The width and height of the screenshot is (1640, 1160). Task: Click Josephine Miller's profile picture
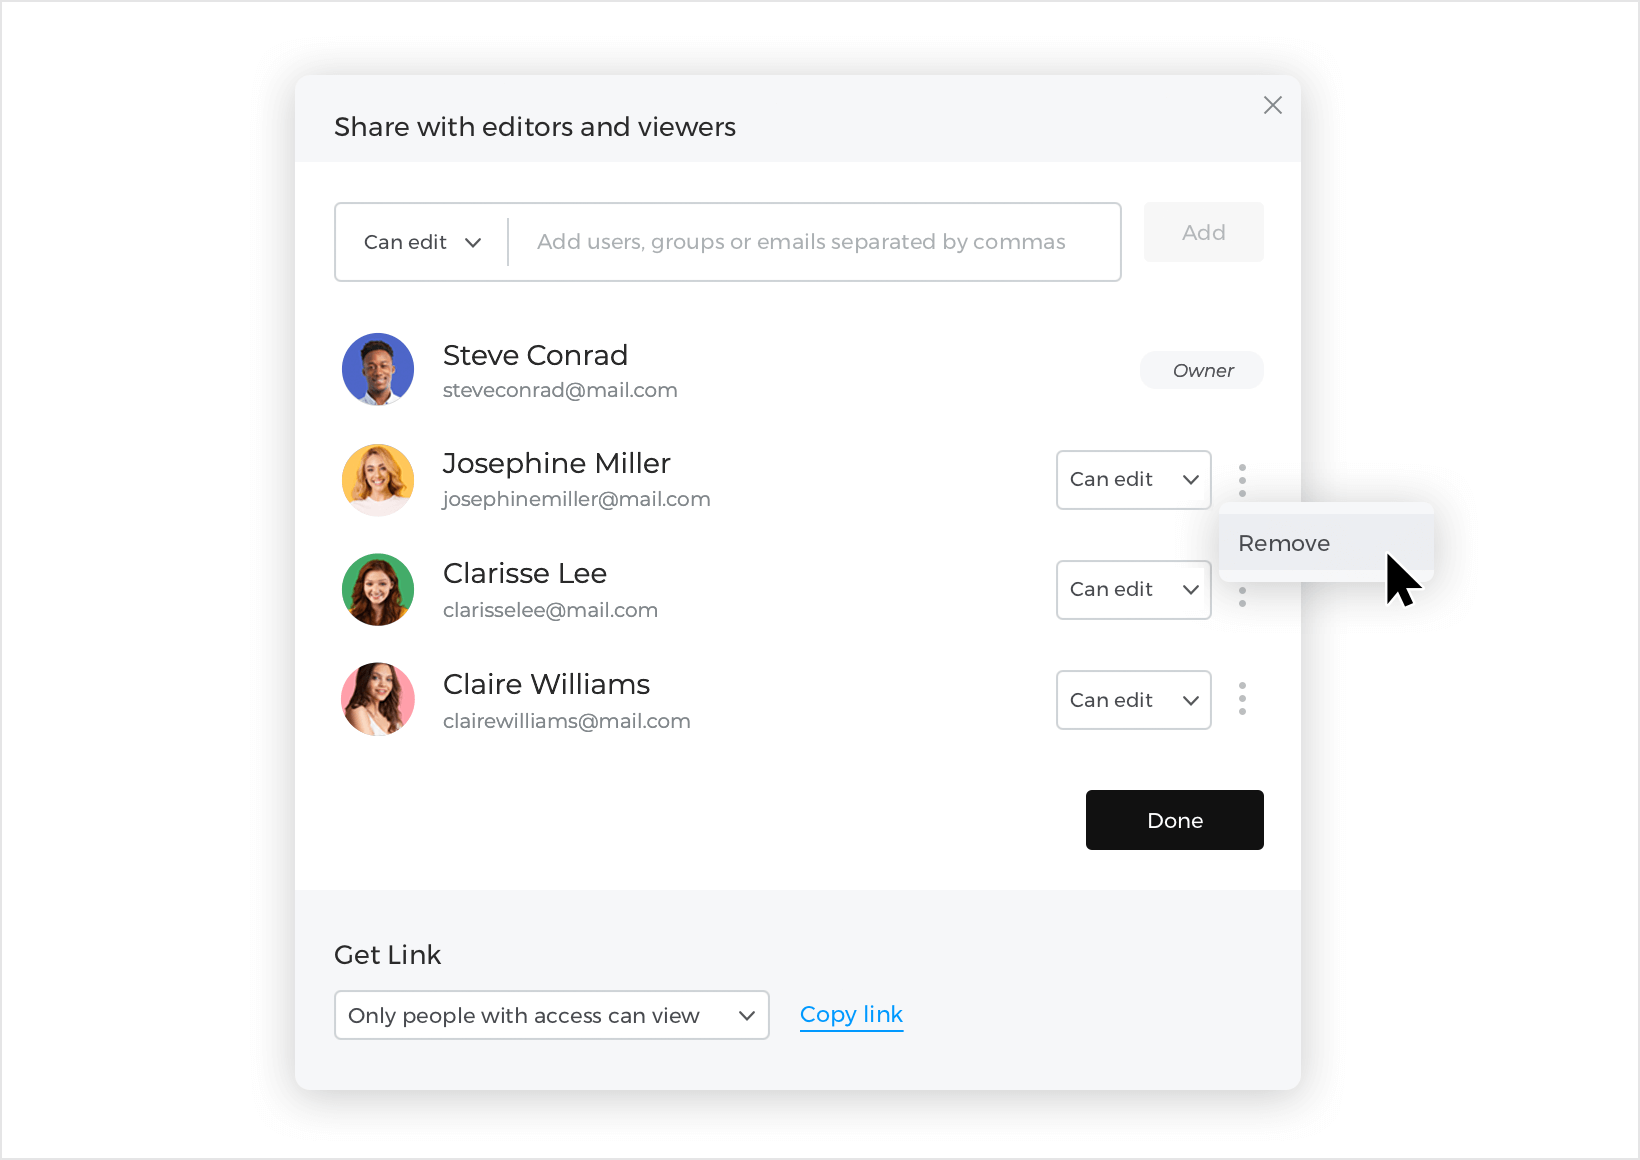click(378, 480)
